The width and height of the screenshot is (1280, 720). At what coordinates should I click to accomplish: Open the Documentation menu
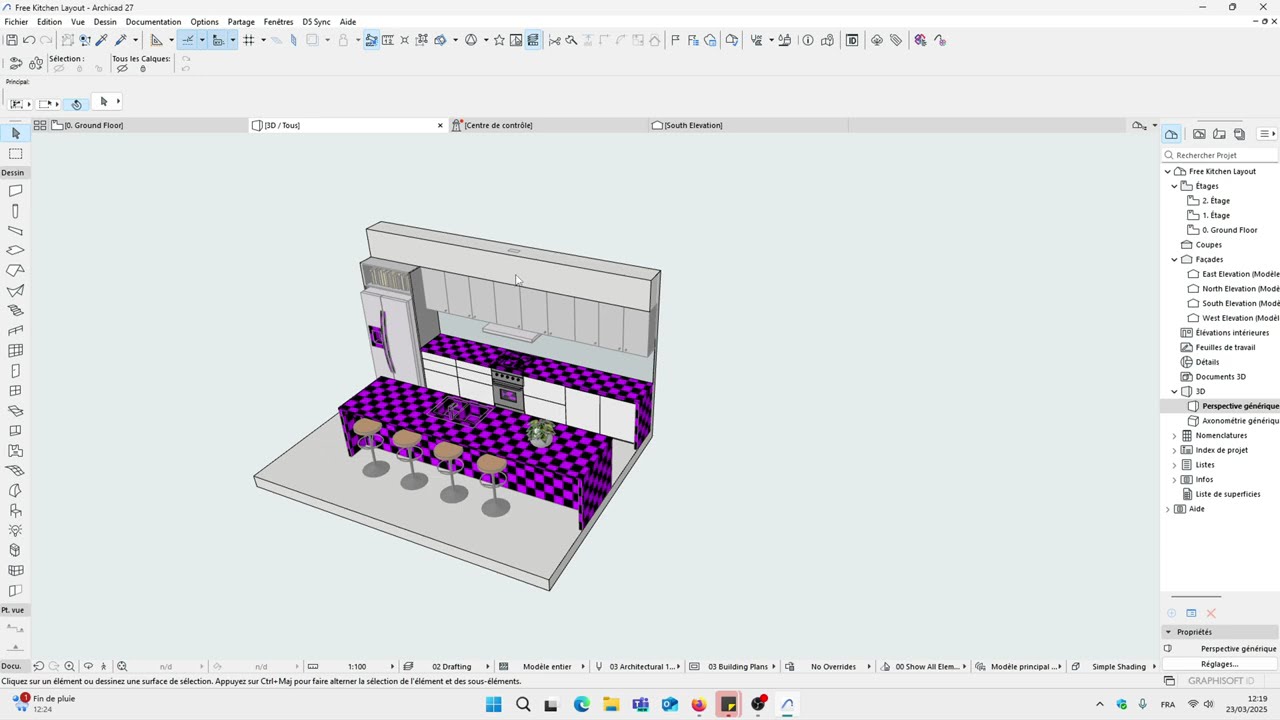click(153, 21)
